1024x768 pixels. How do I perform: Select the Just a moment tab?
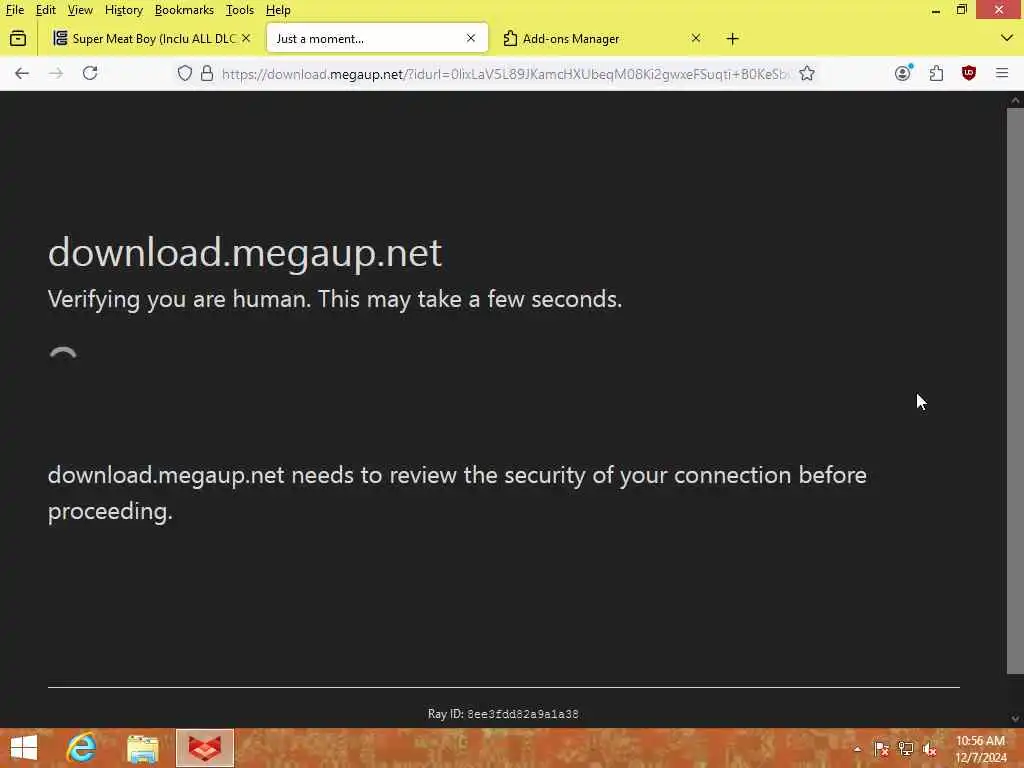[377, 39]
